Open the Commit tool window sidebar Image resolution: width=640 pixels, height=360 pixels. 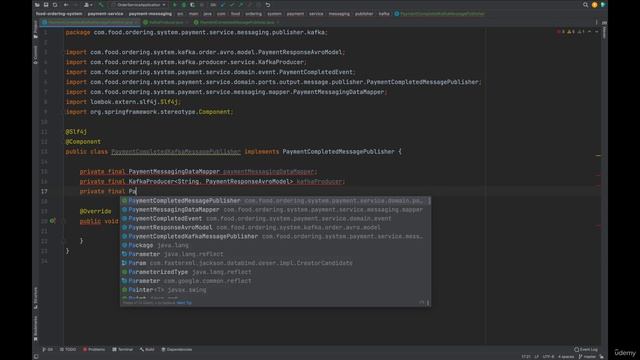click(x=36, y=54)
